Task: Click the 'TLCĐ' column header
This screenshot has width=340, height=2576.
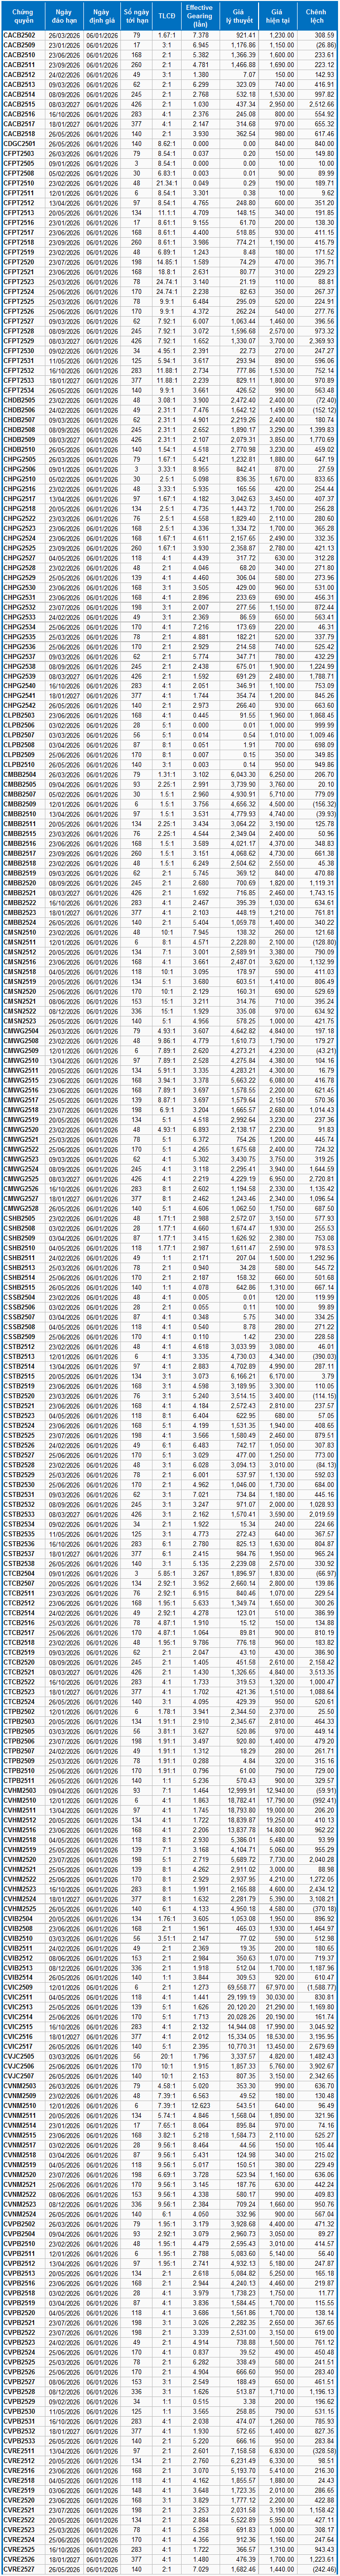Action: [168, 15]
